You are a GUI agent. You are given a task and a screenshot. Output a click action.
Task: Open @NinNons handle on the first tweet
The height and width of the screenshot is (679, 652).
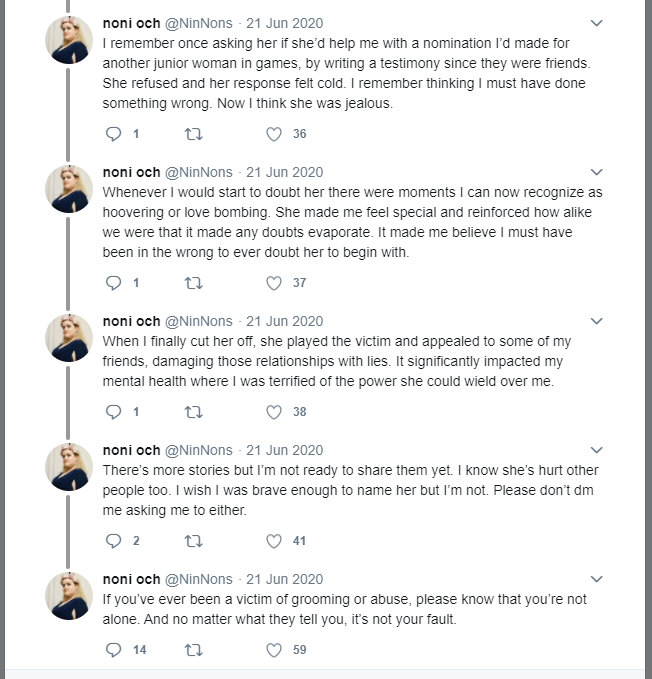(x=199, y=23)
